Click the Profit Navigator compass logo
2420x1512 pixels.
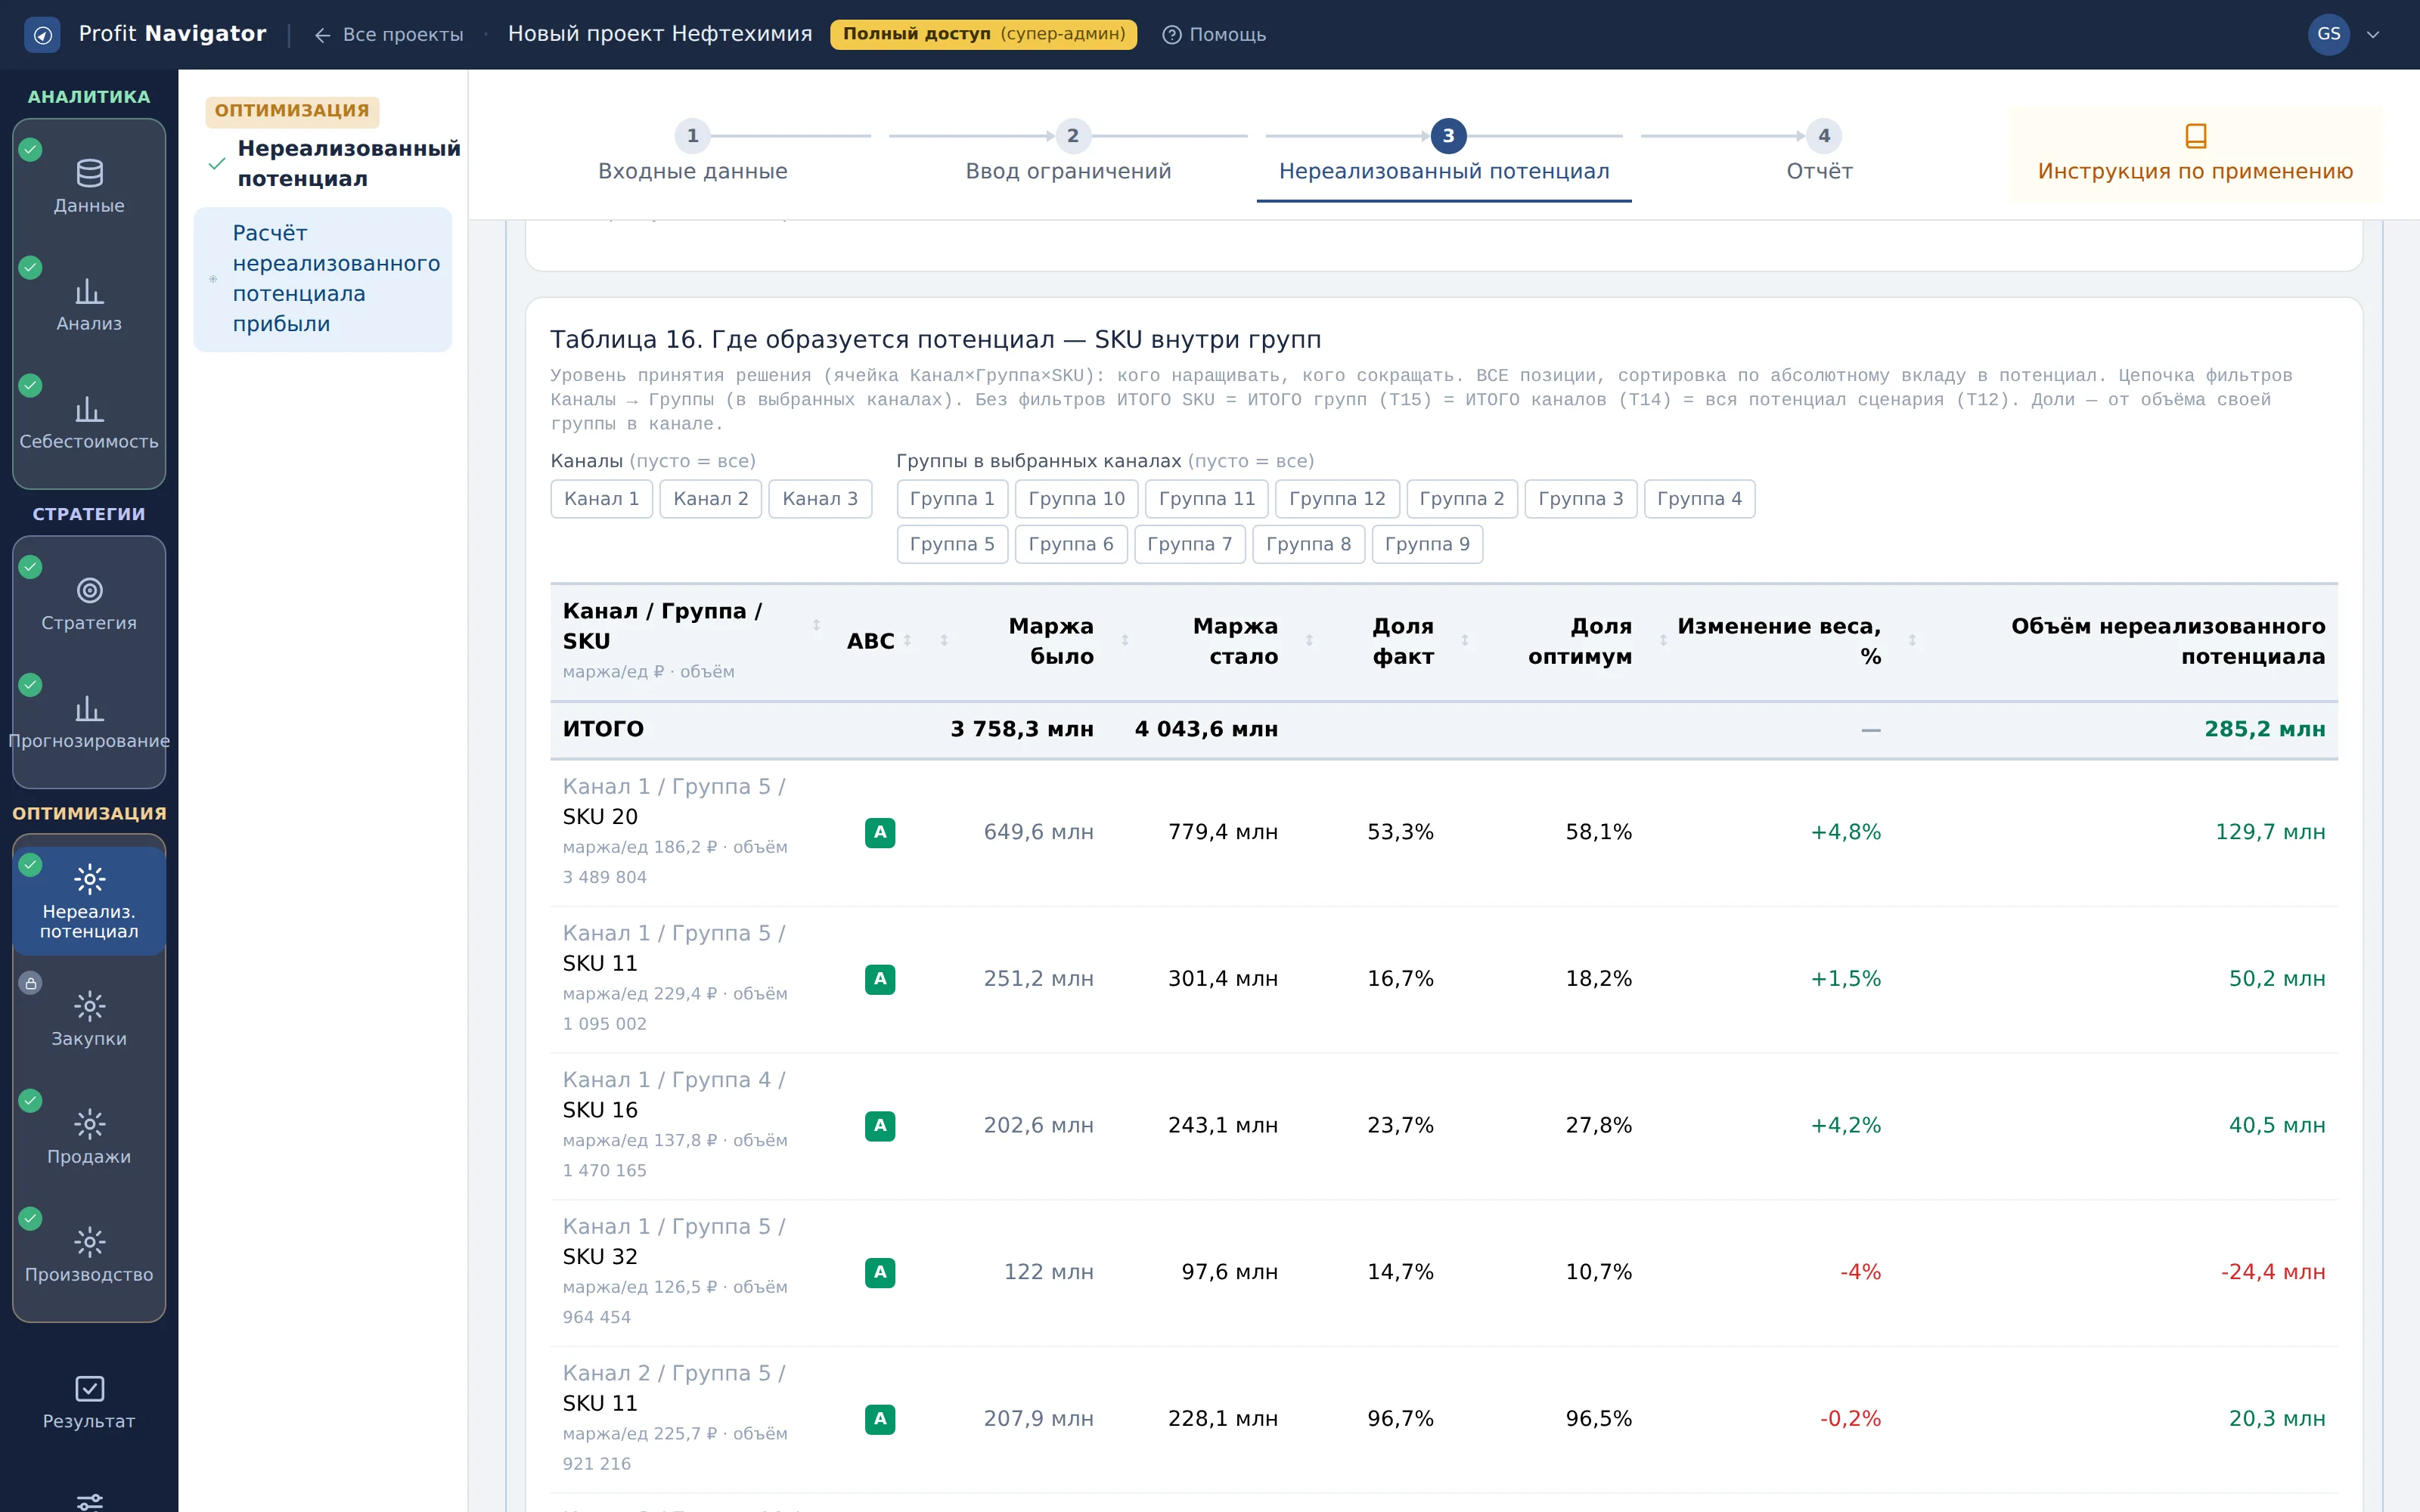[42, 35]
